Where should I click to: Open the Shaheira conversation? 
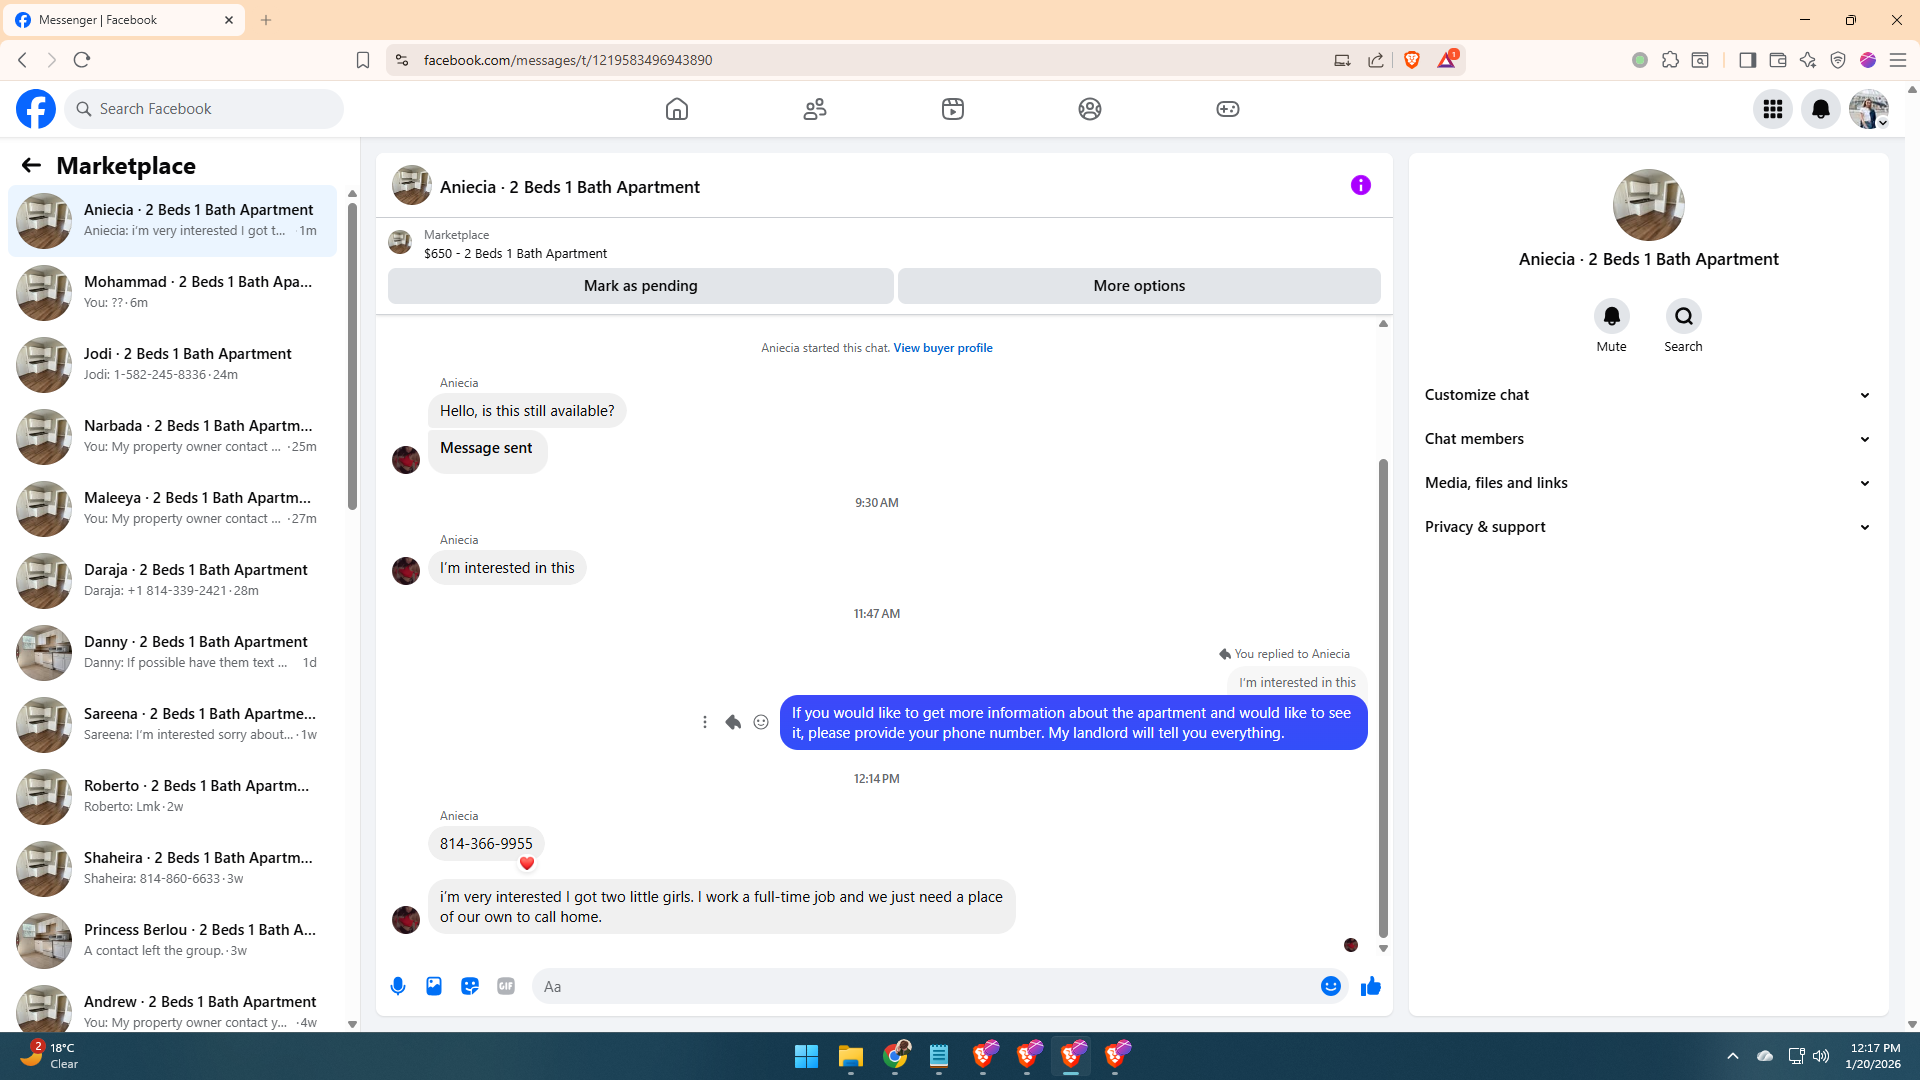tap(173, 868)
